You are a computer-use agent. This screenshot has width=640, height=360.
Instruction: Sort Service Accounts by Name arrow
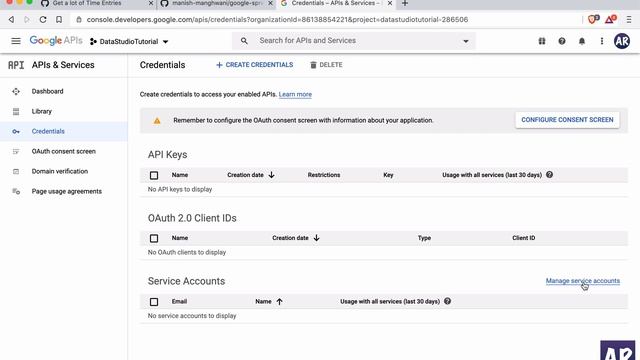pos(279,302)
